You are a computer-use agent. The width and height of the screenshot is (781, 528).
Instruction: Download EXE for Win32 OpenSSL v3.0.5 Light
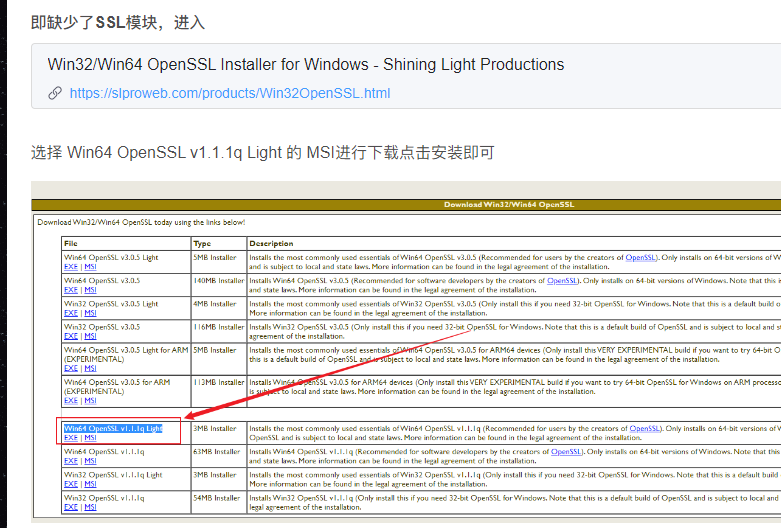point(71,313)
